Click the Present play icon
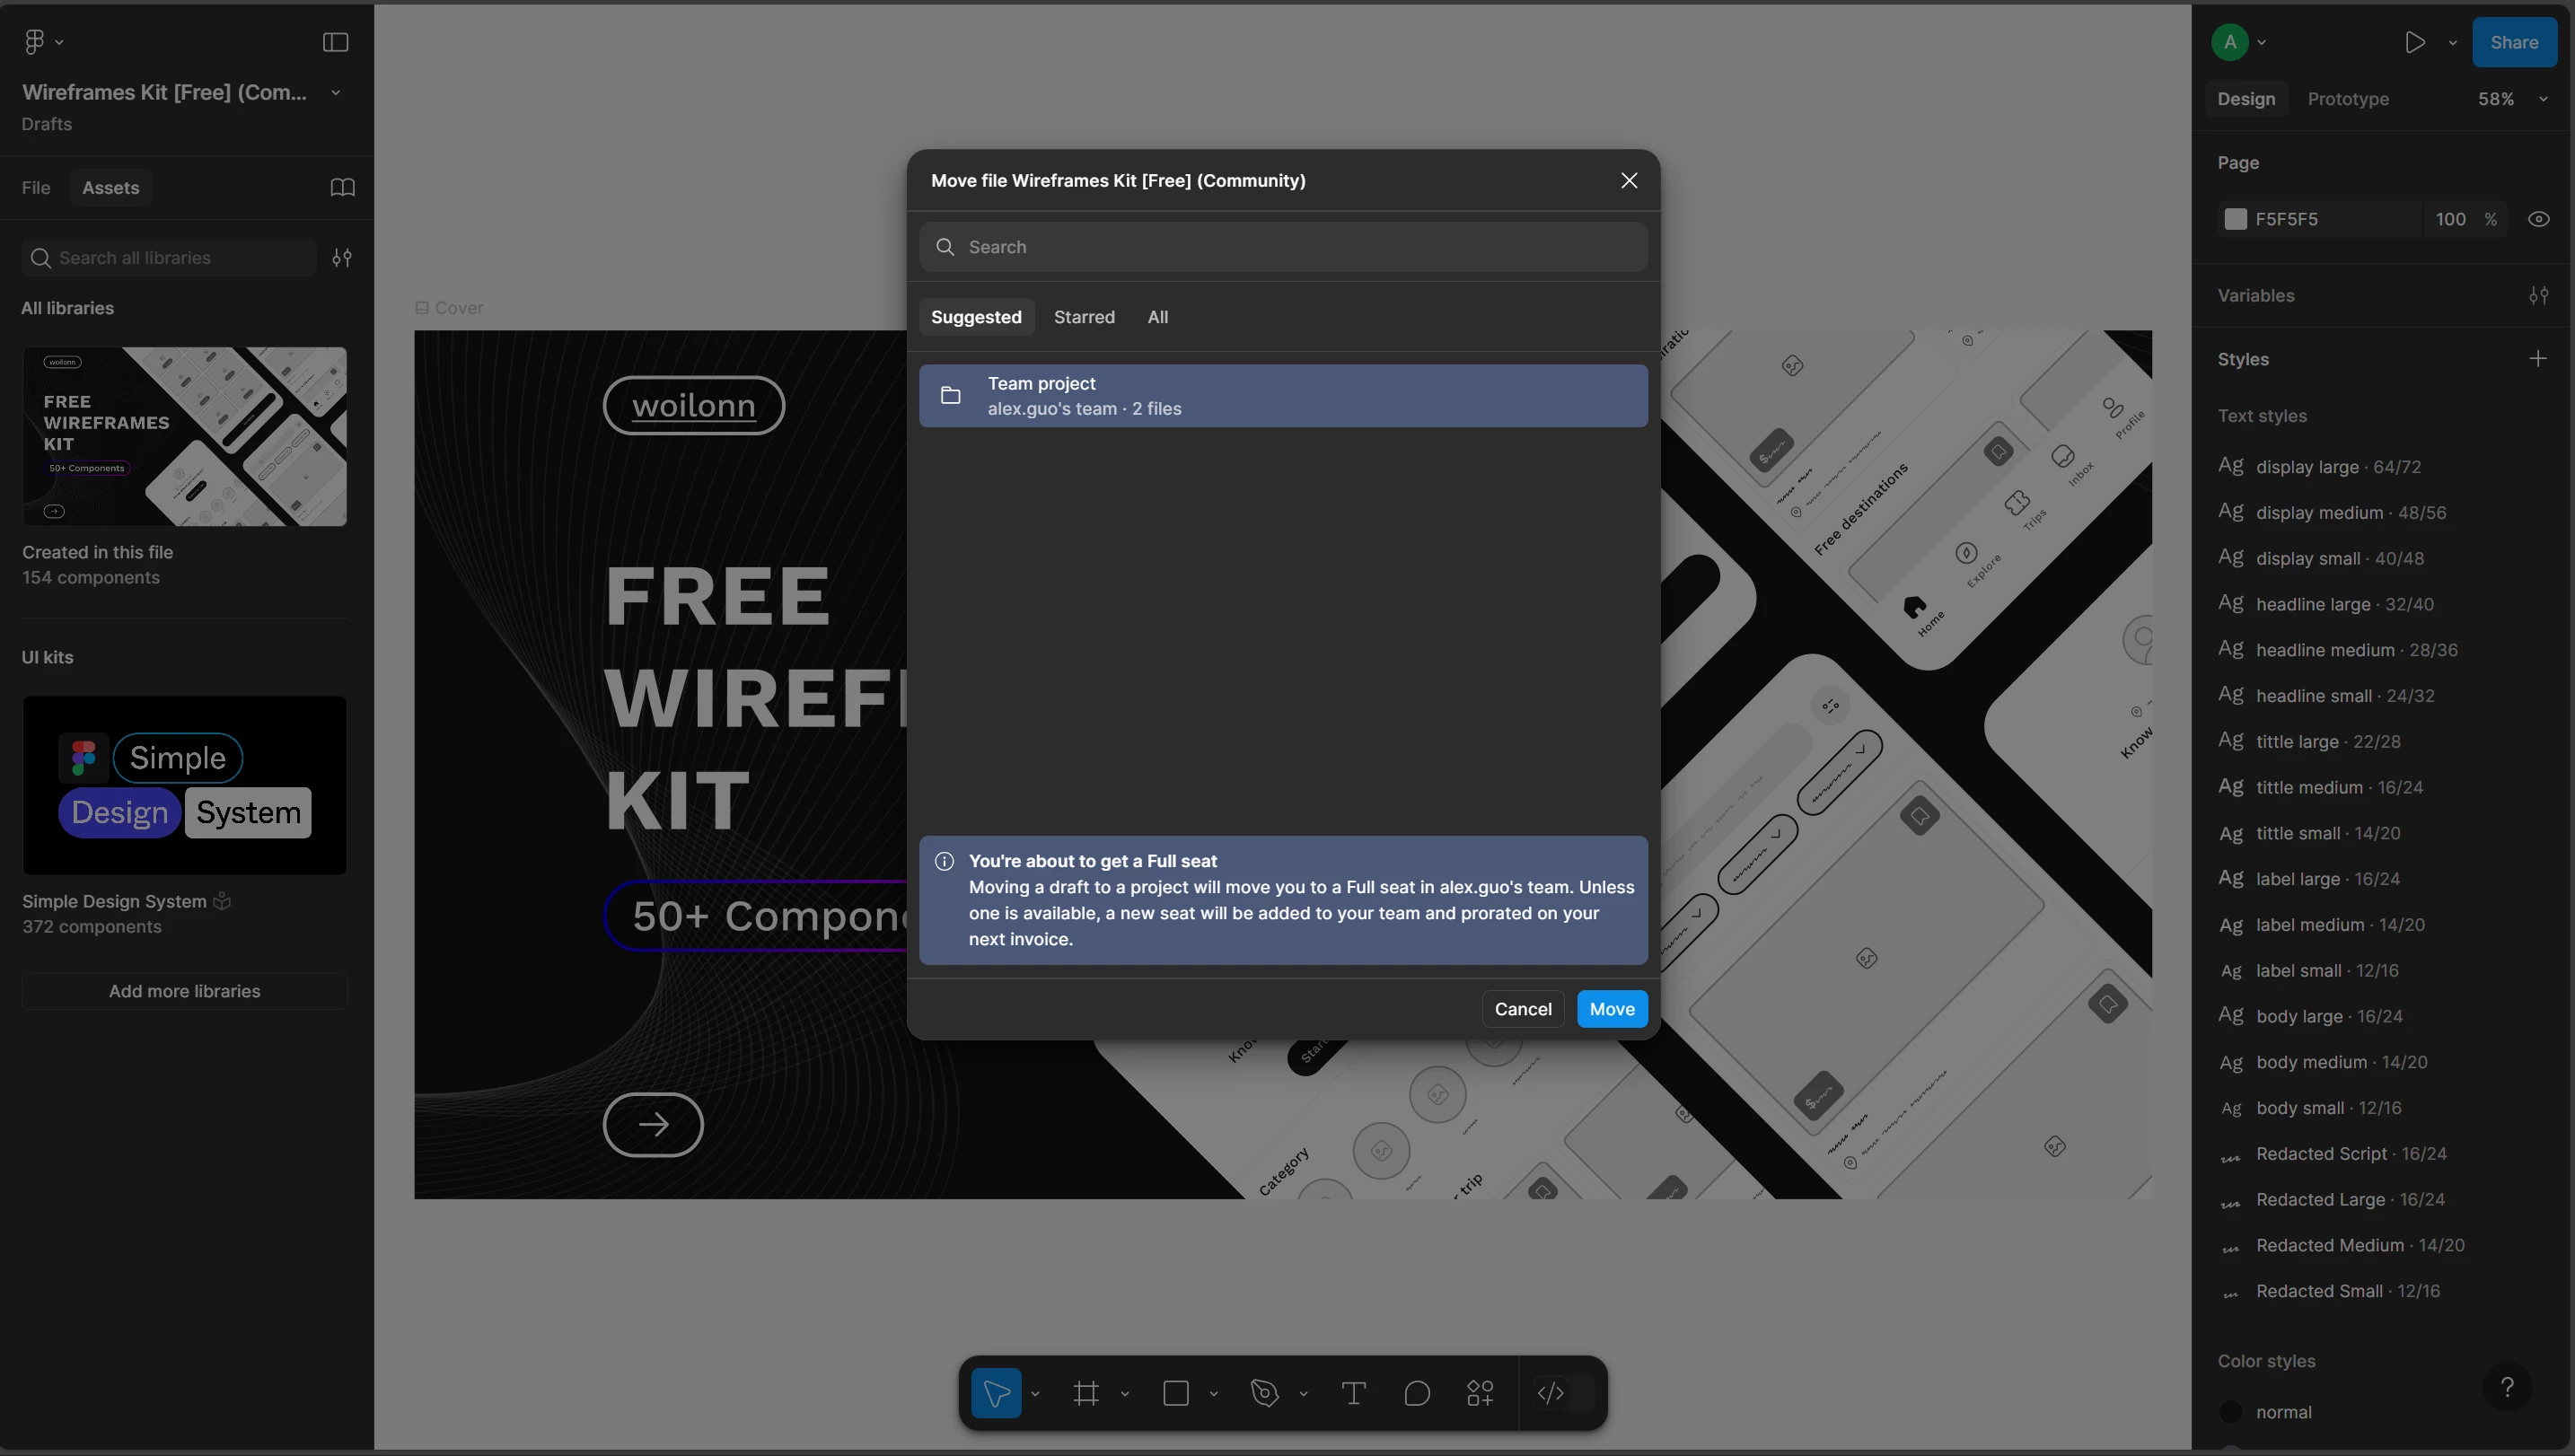The height and width of the screenshot is (1456, 2575). [2414, 42]
